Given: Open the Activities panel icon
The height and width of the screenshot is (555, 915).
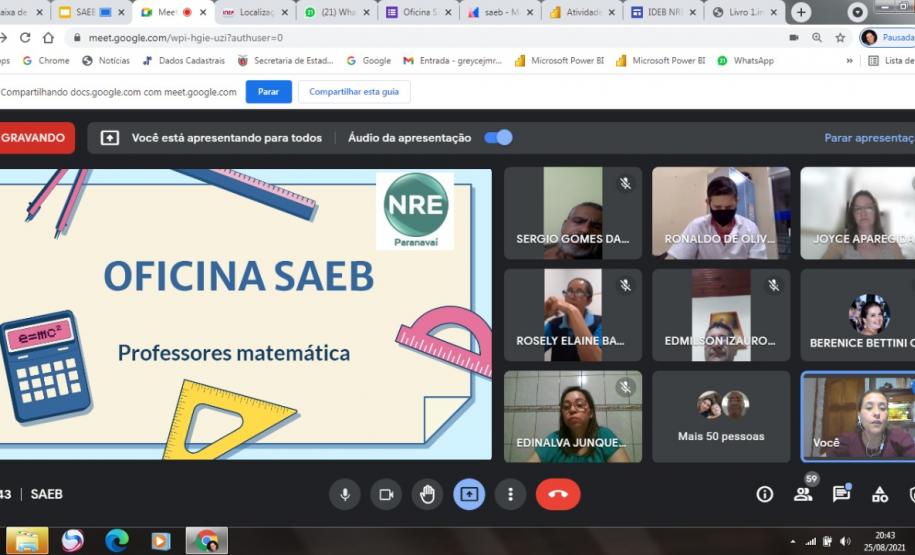Looking at the screenshot, I should pos(880,494).
